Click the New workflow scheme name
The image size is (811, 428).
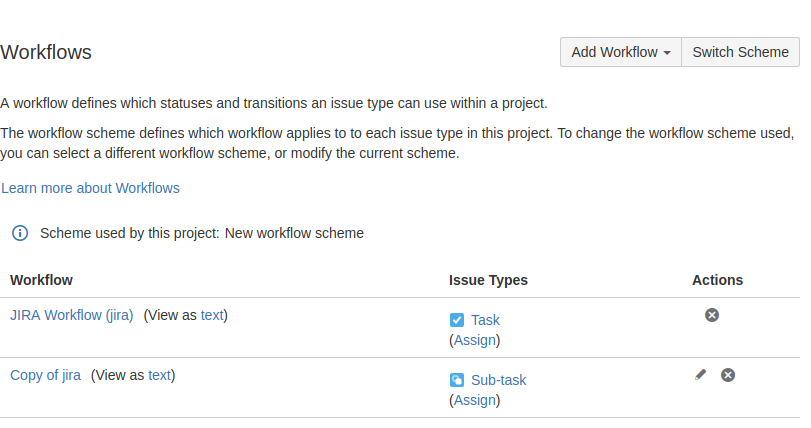(294, 233)
